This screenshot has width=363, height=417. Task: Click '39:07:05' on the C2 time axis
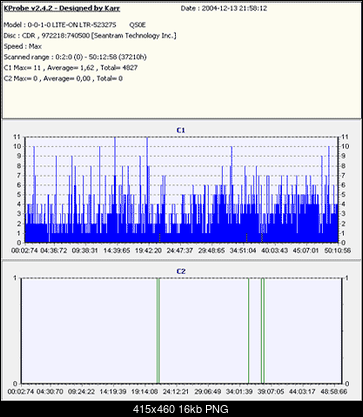click(270, 391)
